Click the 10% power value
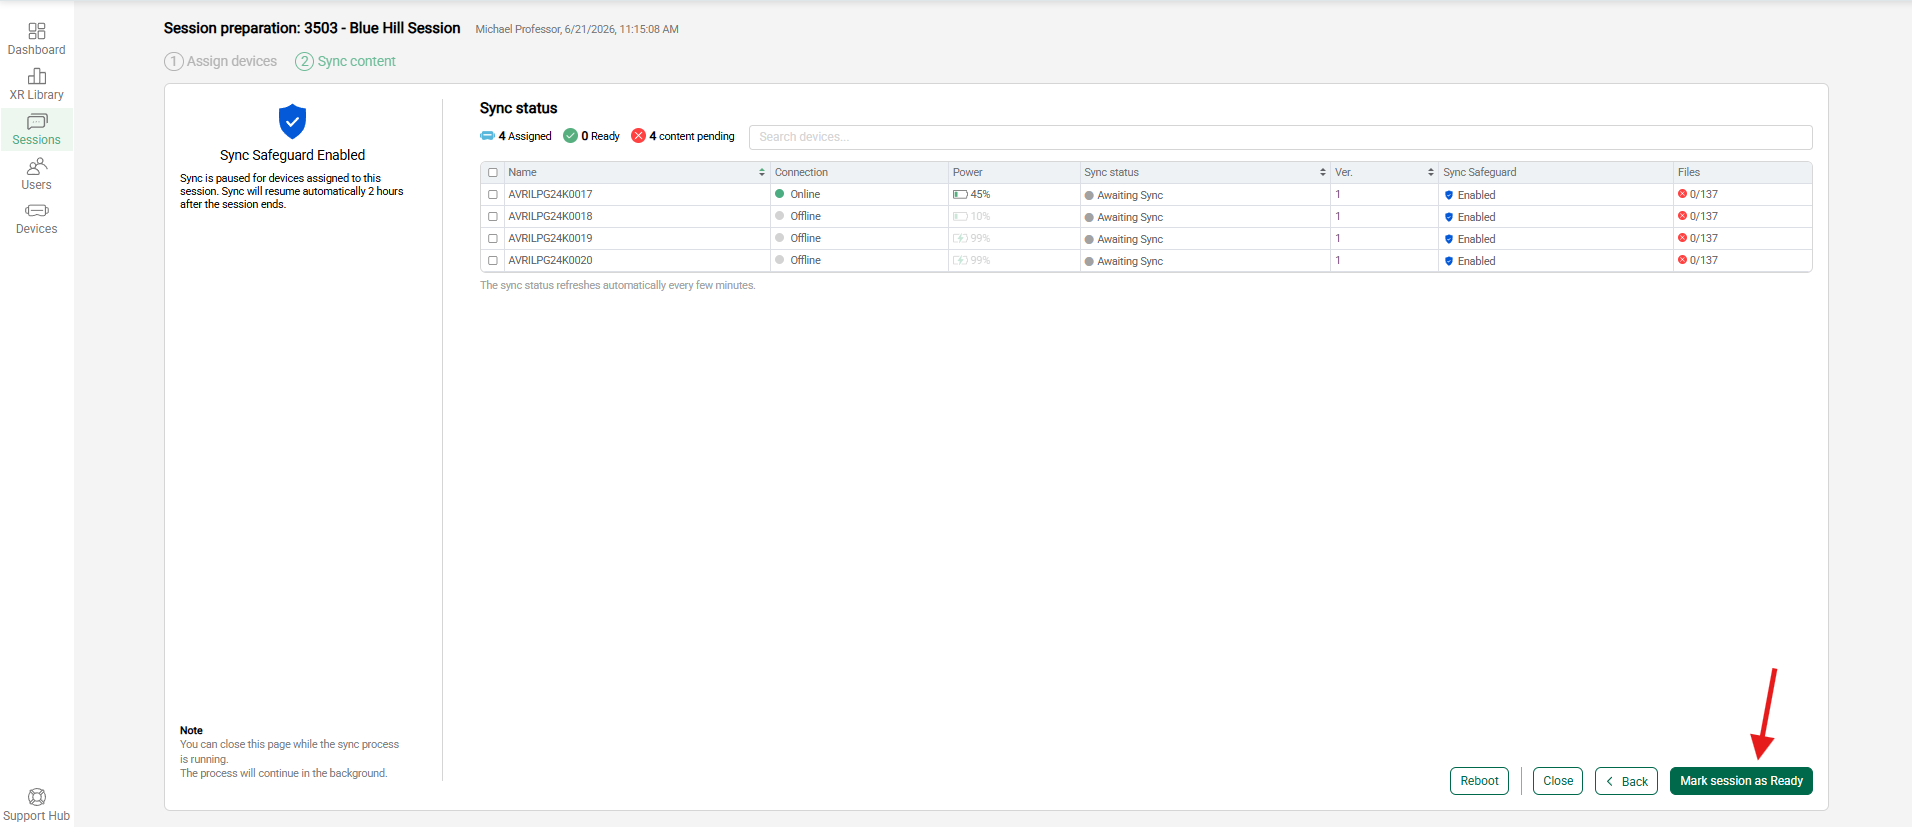Image resolution: width=1912 pixels, height=827 pixels. tap(980, 217)
